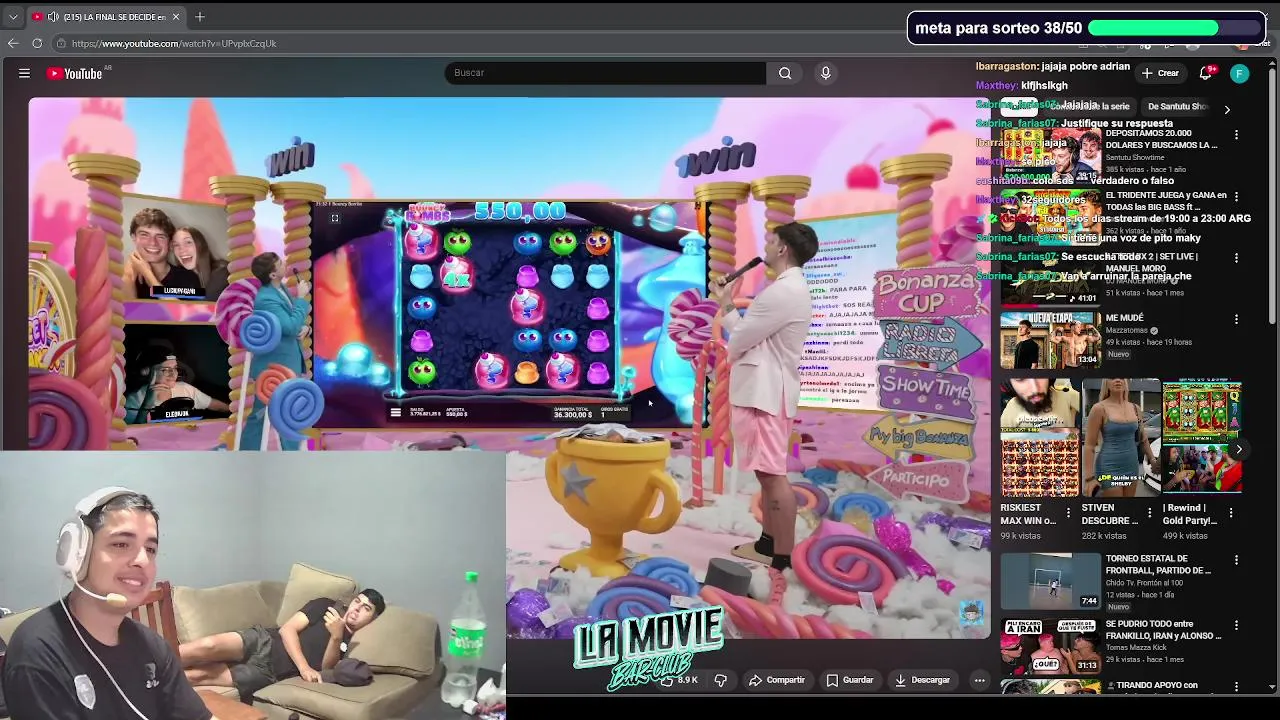Open options for Rewind Gold Party short

point(1231,513)
